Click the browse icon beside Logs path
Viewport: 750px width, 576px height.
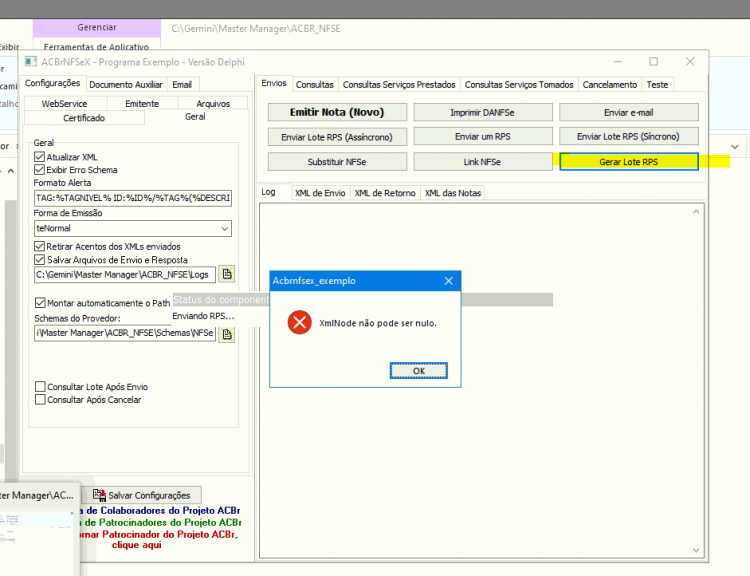point(227,274)
